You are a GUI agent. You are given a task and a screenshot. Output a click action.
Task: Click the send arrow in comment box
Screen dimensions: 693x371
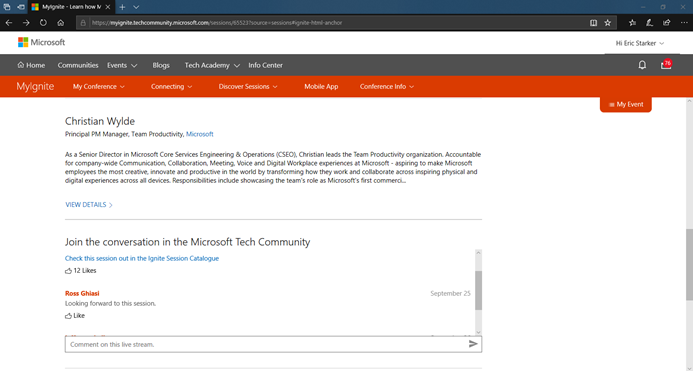(x=473, y=344)
